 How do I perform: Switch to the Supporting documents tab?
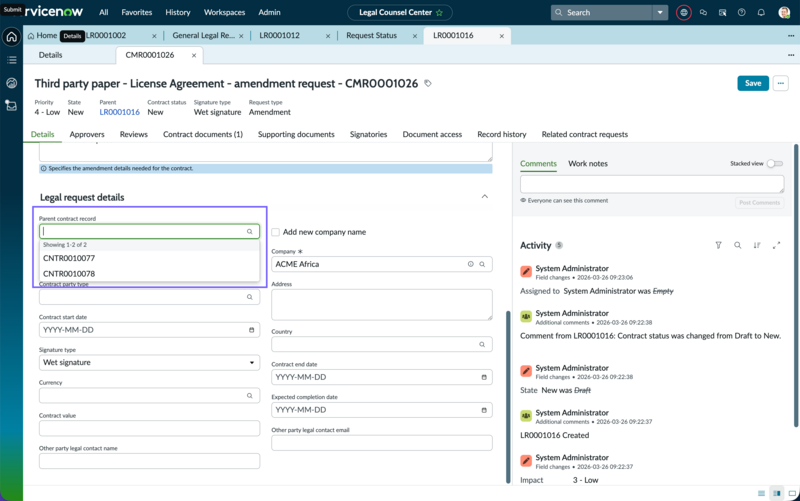pos(296,134)
